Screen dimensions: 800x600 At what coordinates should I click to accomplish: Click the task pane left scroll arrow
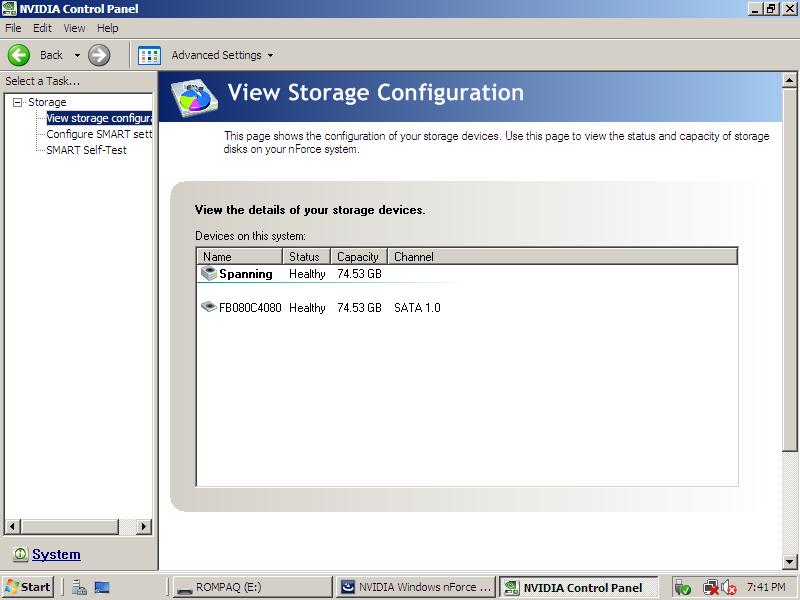[x=12, y=526]
